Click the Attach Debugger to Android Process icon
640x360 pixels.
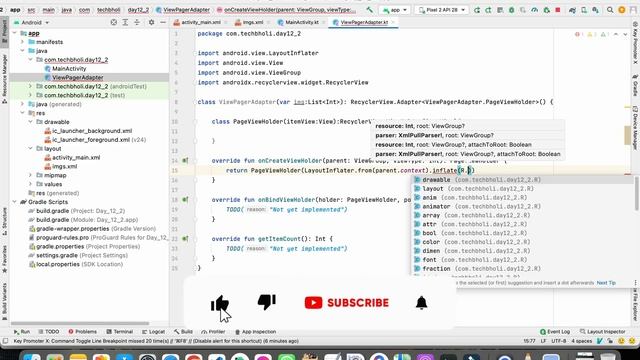click(546, 9)
